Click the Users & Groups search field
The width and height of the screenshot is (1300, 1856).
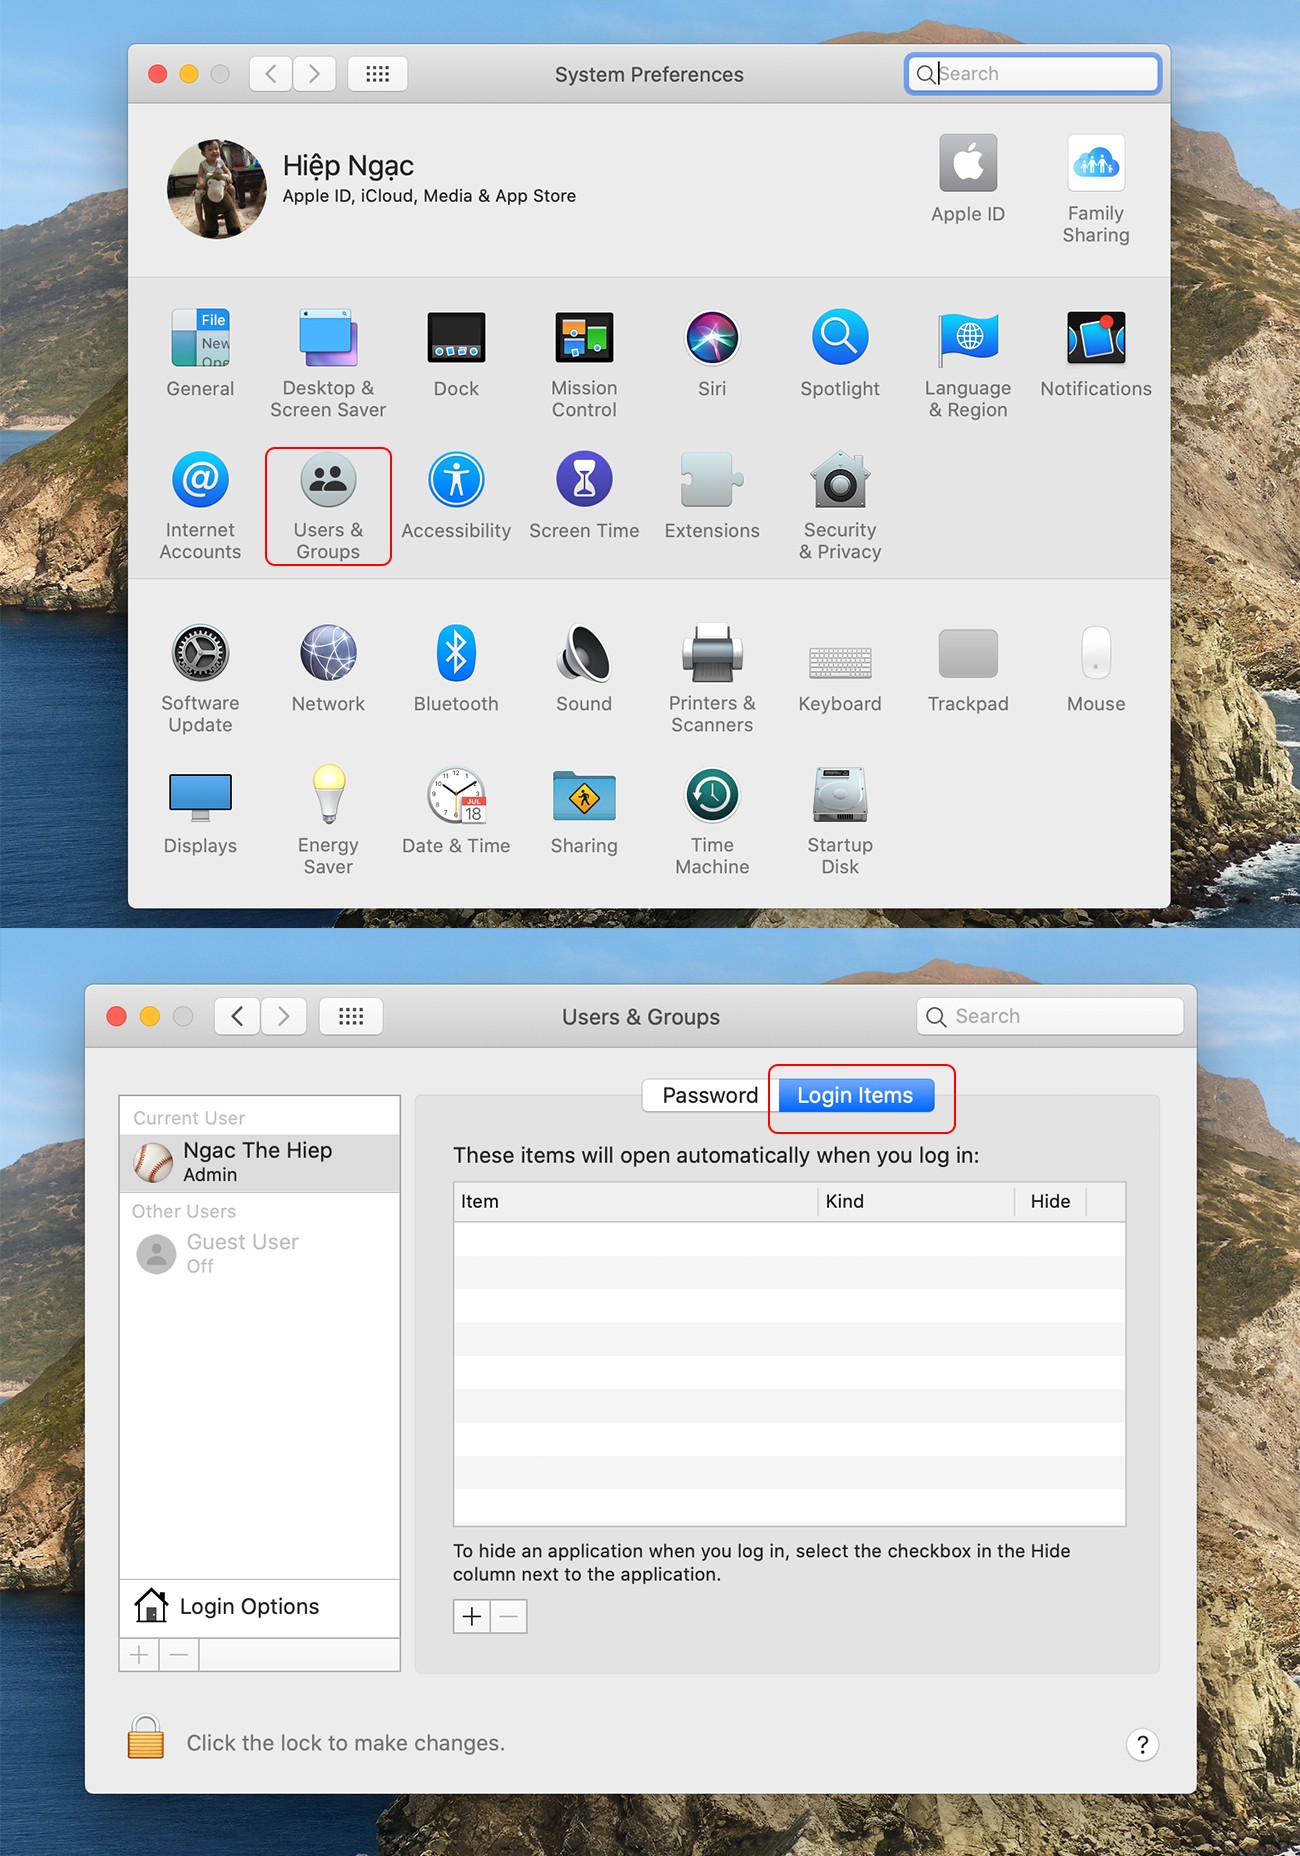coord(1050,1016)
